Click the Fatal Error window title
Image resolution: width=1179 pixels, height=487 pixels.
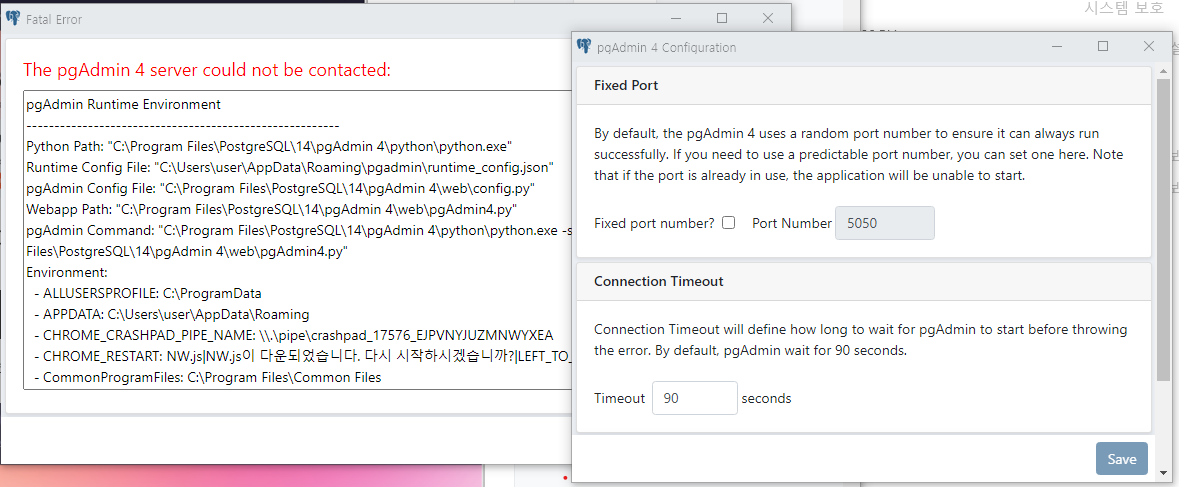tap(53, 20)
